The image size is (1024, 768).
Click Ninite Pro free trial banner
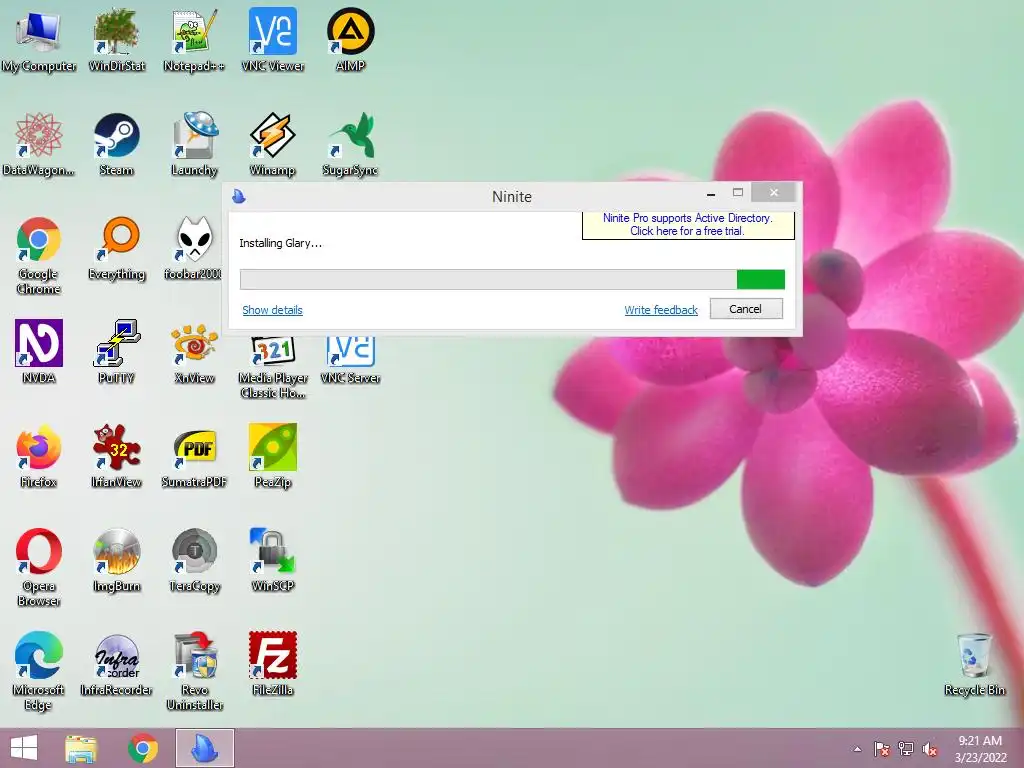point(688,225)
